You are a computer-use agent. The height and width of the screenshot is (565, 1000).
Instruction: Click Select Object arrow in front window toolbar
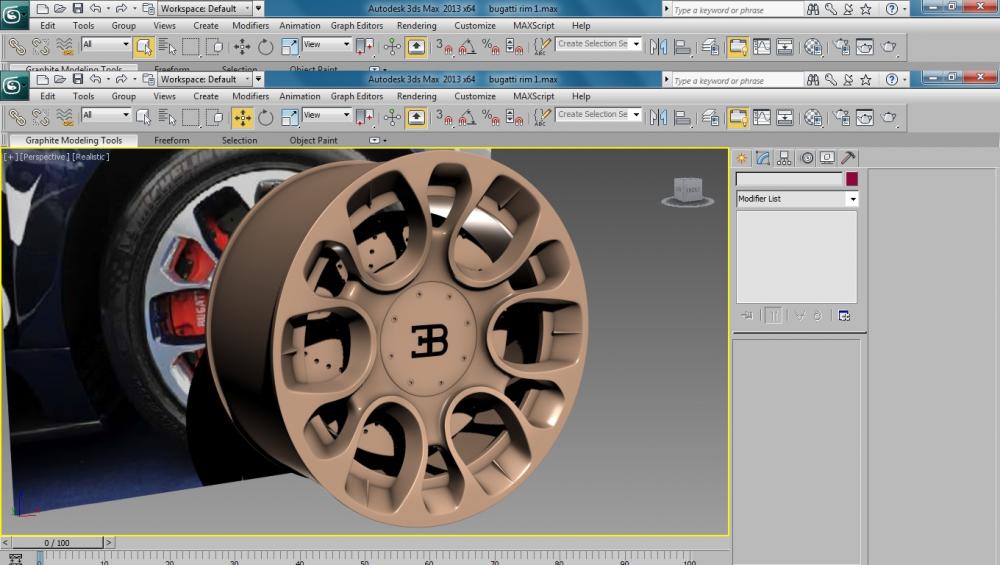143,117
